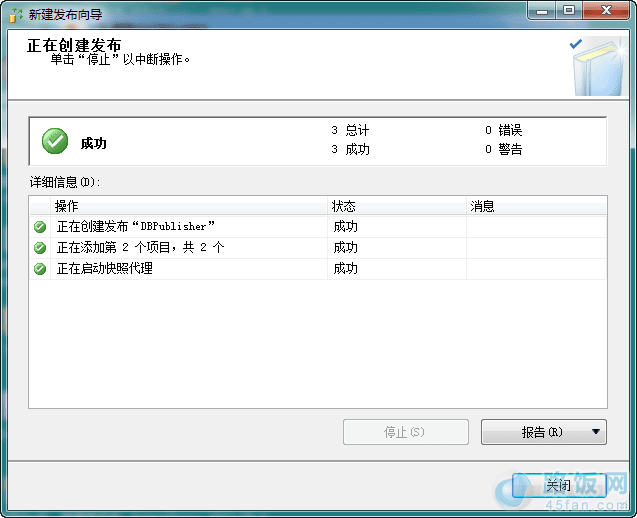637x518 pixels.
Task: Minimize the 新建发布向导 window
Action: (541, 11)
